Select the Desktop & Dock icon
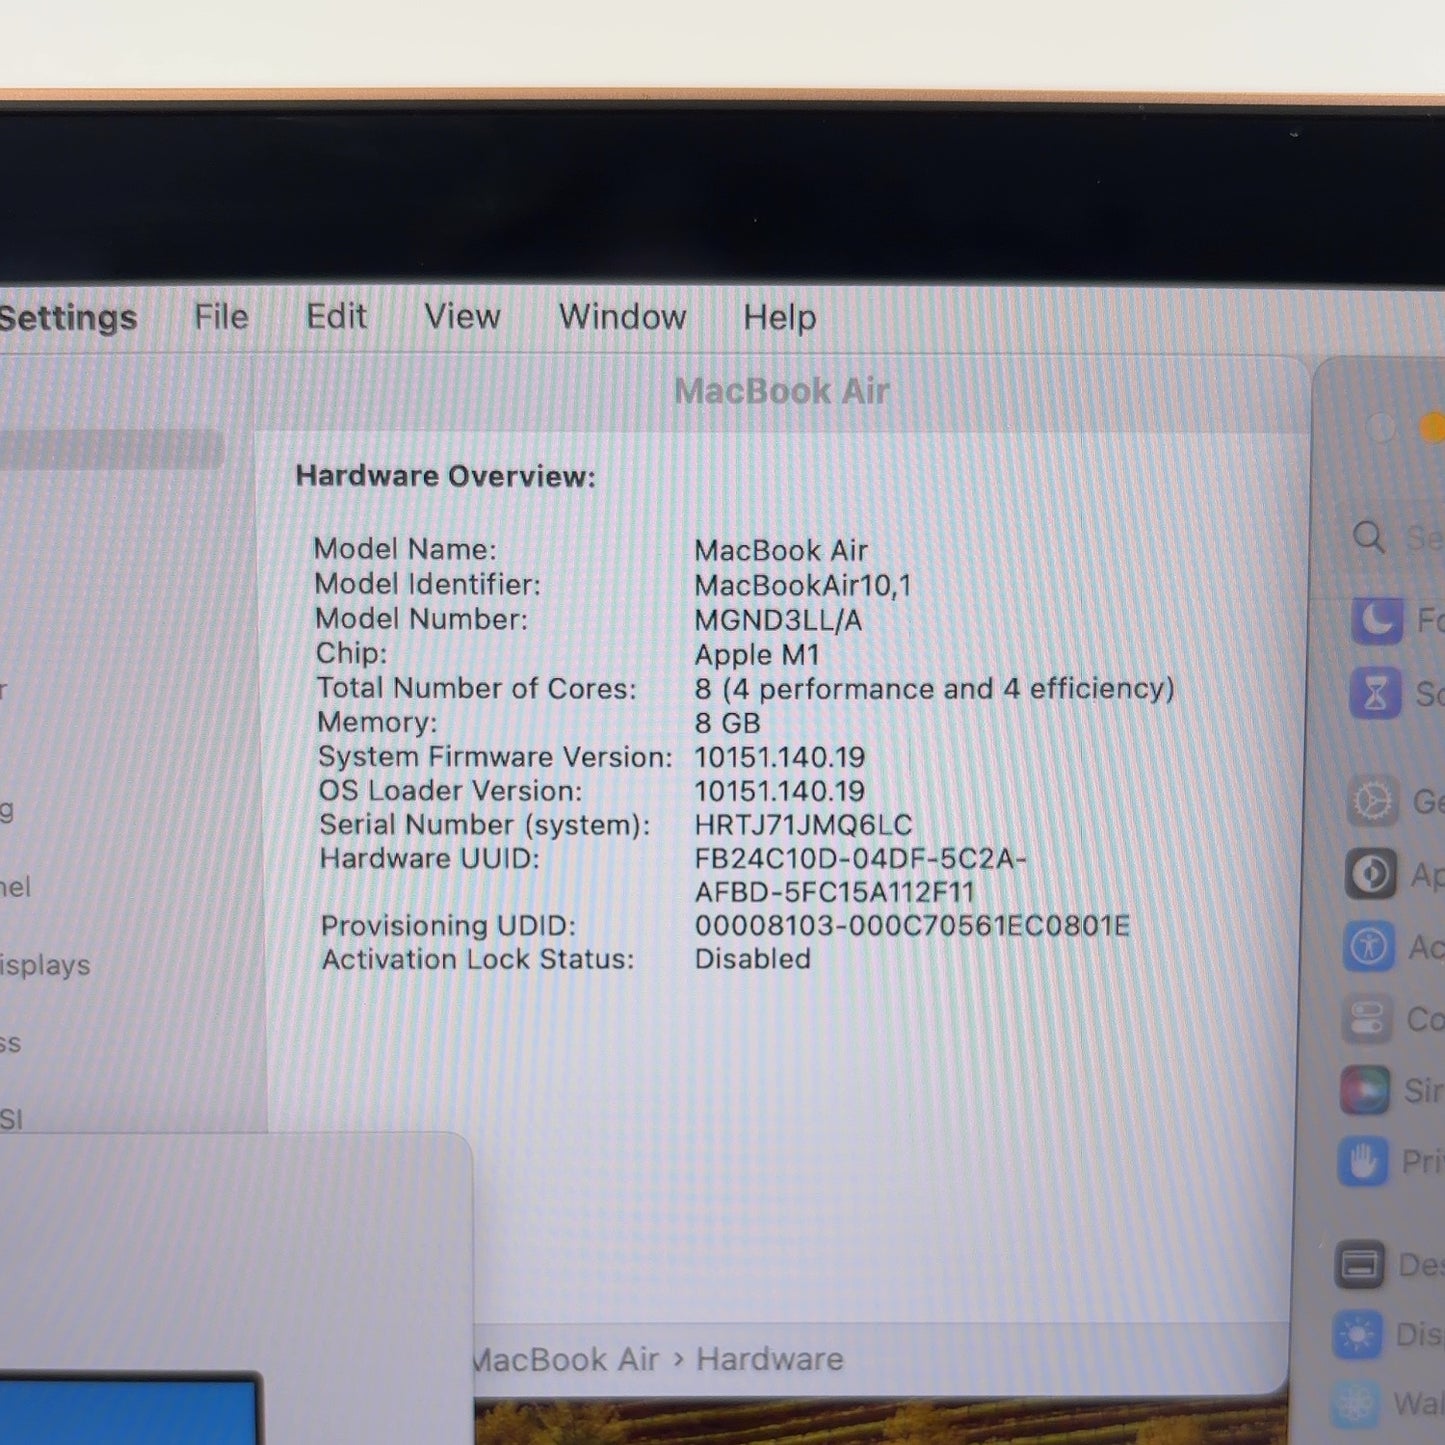The width and height of the screenshot is (1445, 1445). (1360, 1265)
